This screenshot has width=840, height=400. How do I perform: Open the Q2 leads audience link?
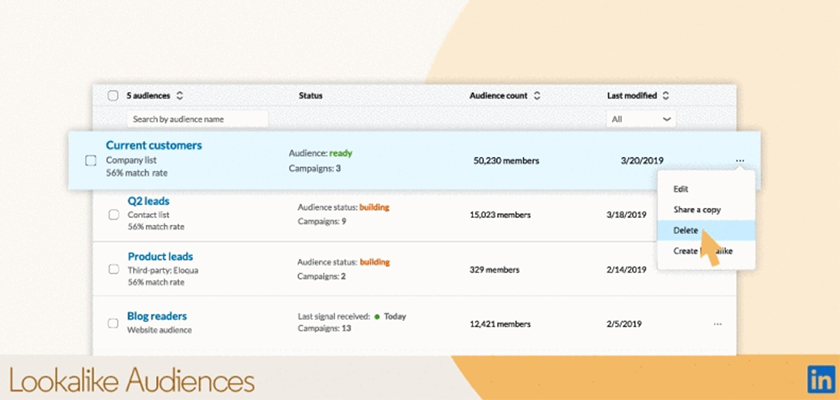(x=148, y=201)
